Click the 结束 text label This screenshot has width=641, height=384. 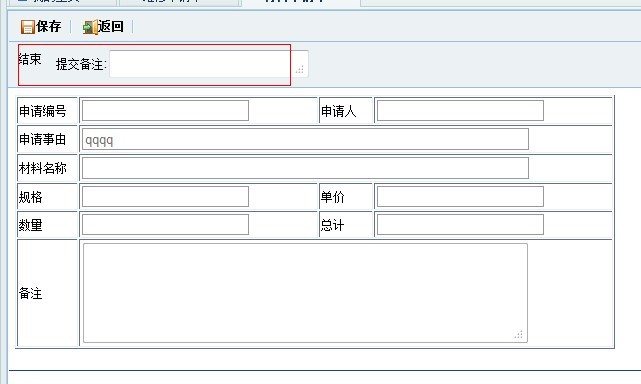(30, 59)
